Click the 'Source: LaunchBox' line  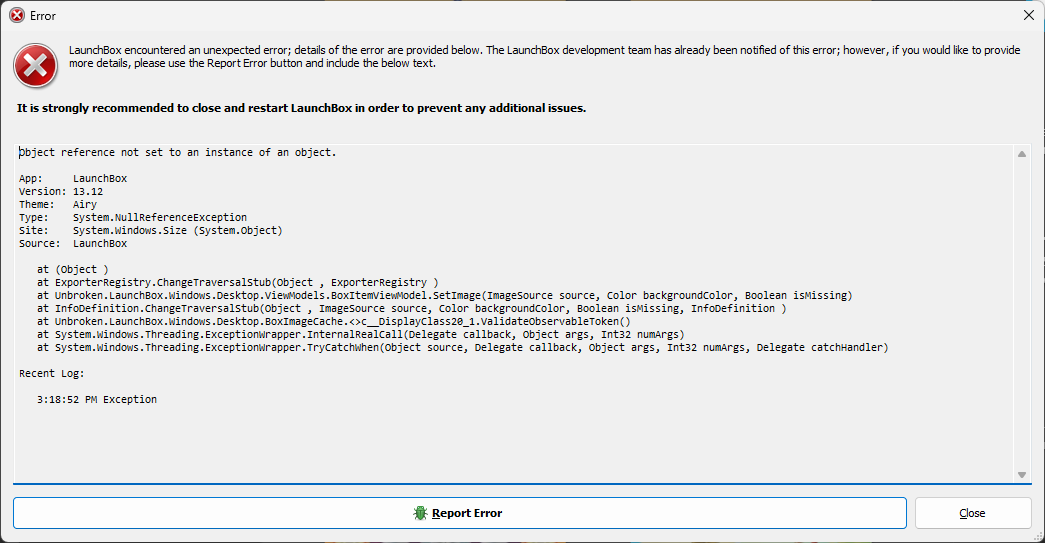(73, 243)
